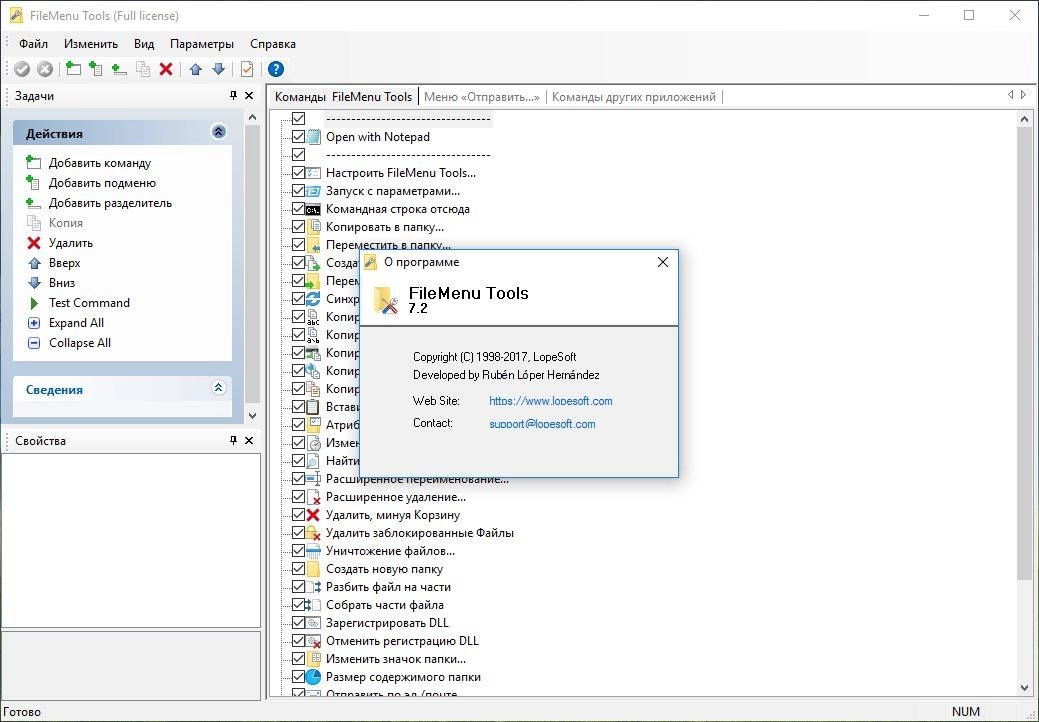
Task: Toggle the Собрать части файла checkbox
Action: coord(298,605)
